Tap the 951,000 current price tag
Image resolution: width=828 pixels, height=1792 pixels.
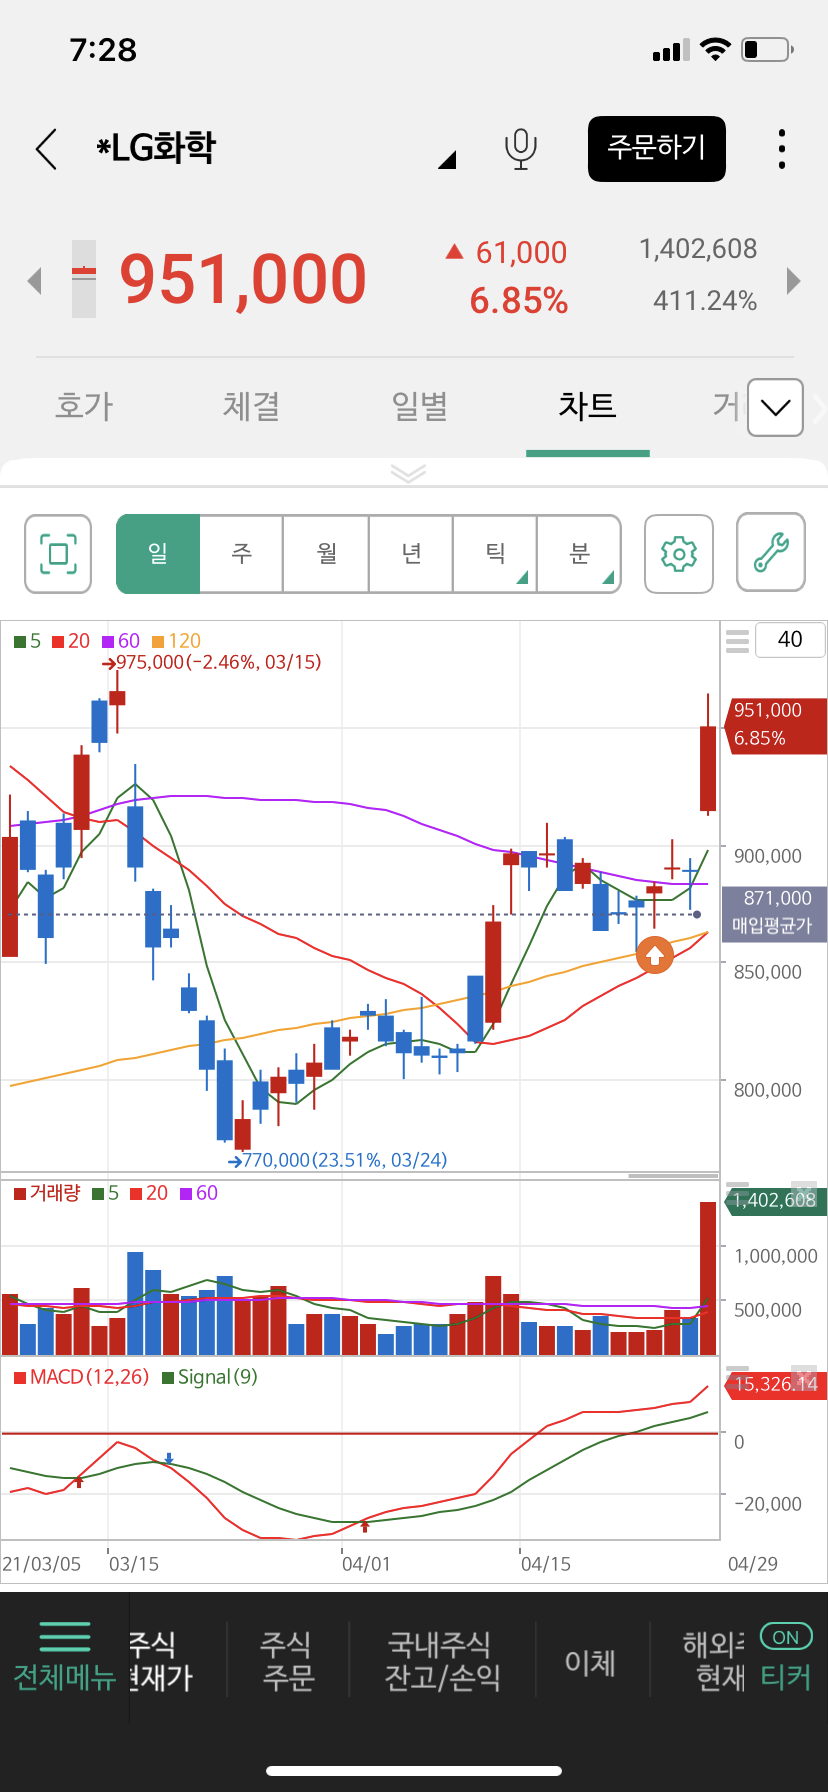[776, 725]
